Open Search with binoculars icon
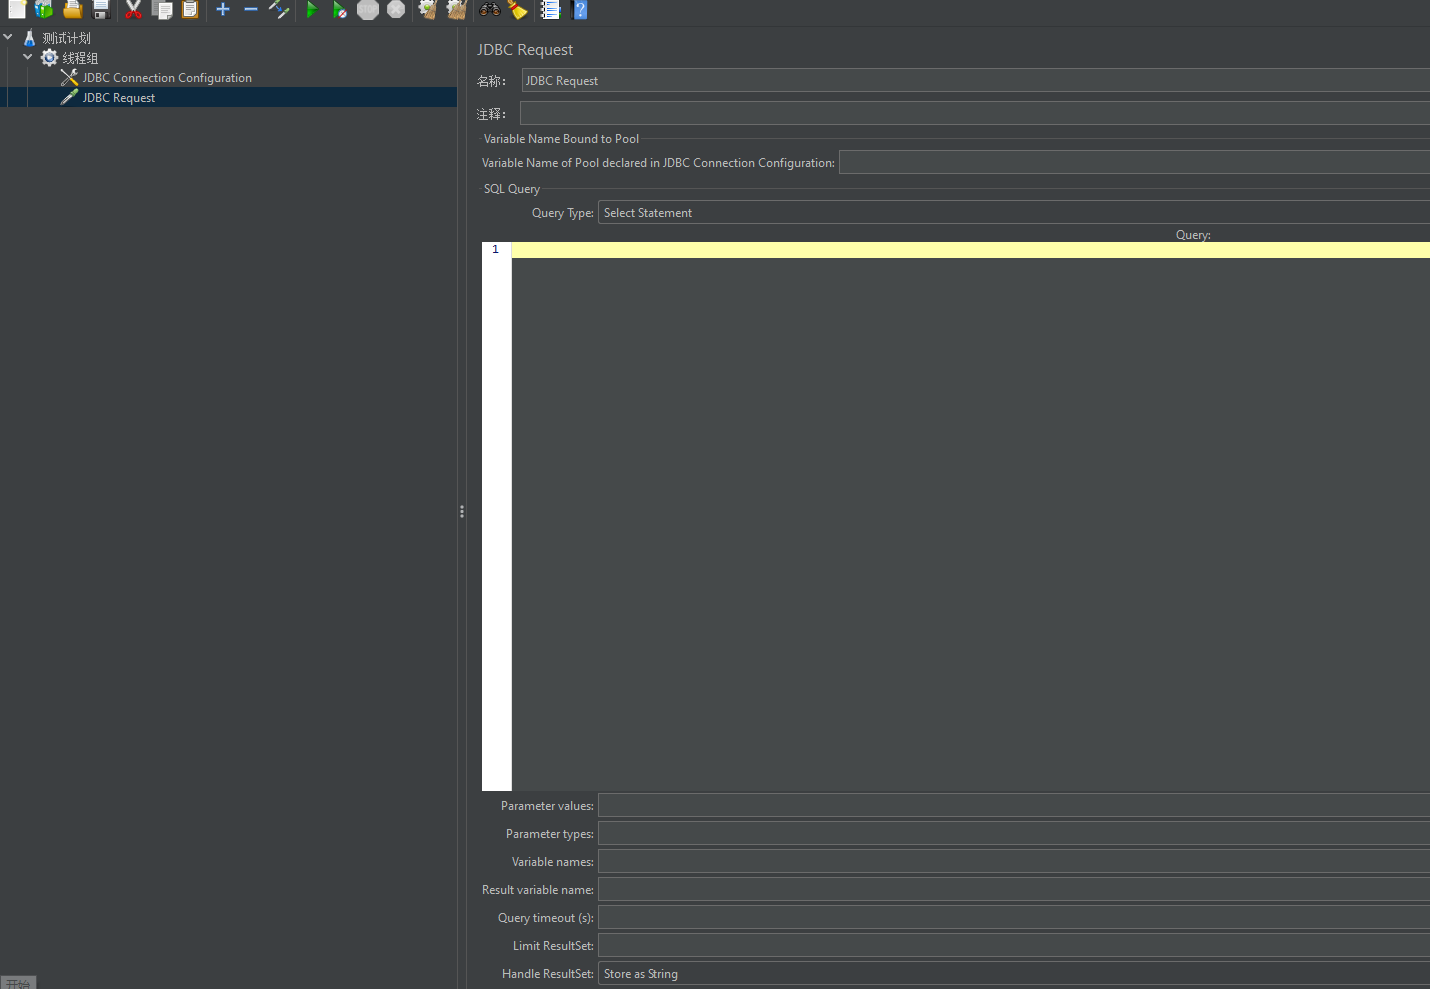Image resolution: width=1430 pixels, height=989 pixels. point(490,9)
